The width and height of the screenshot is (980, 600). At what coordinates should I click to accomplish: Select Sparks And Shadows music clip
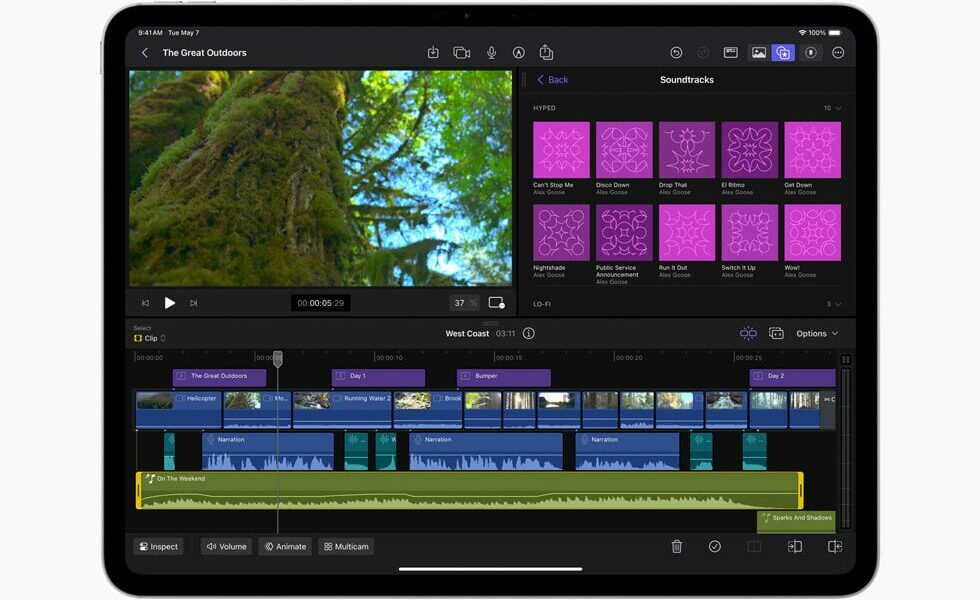796,522
